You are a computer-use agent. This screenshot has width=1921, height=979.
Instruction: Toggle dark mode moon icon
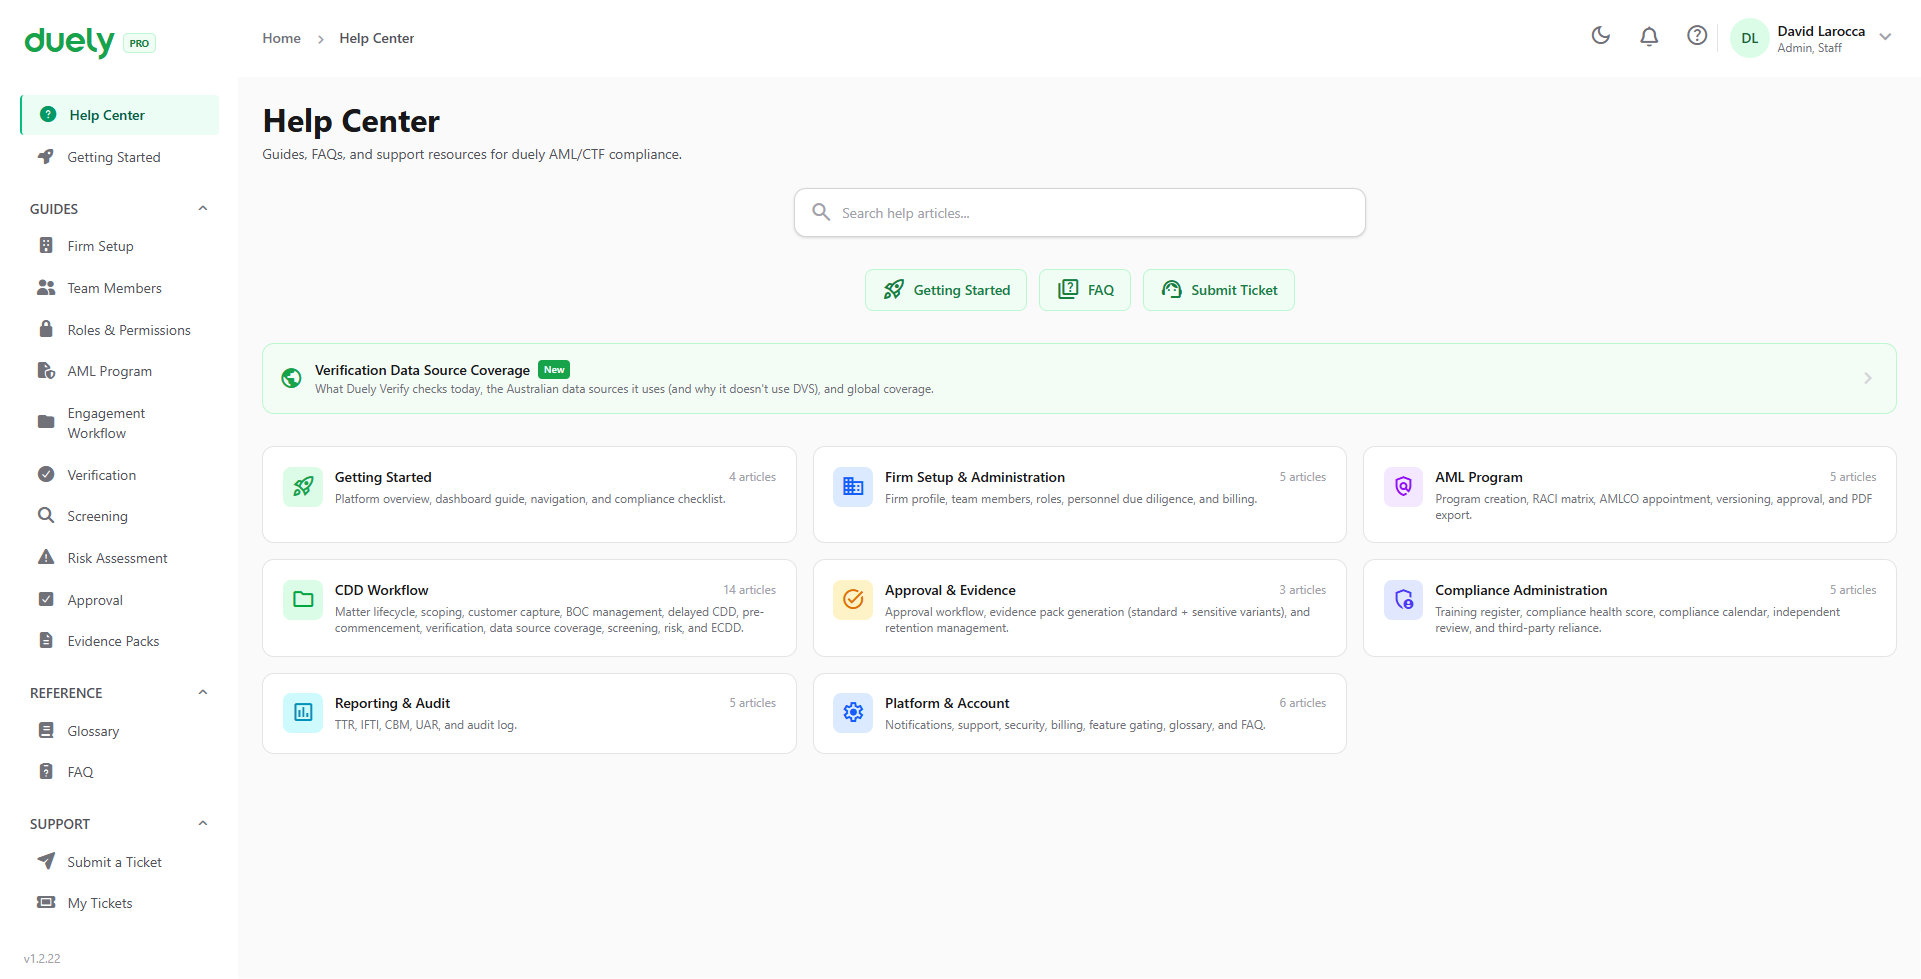1601,36
